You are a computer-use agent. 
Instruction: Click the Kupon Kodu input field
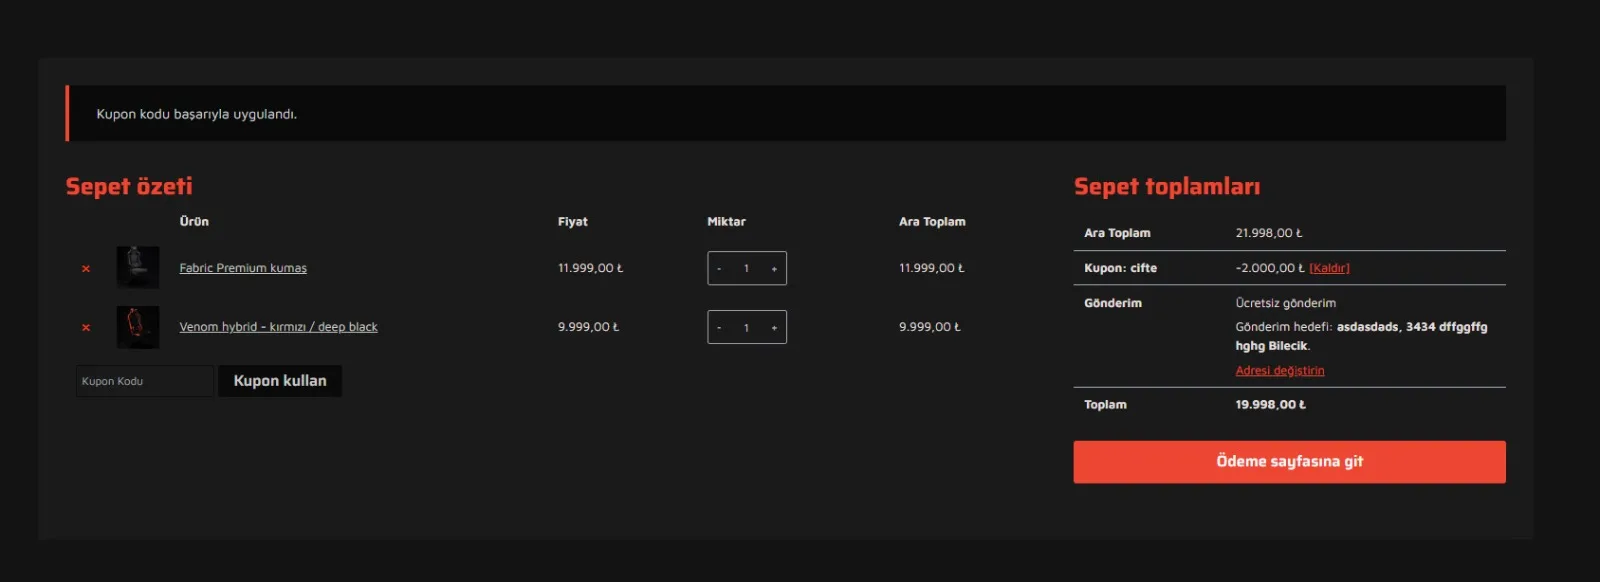pos(144,381)
